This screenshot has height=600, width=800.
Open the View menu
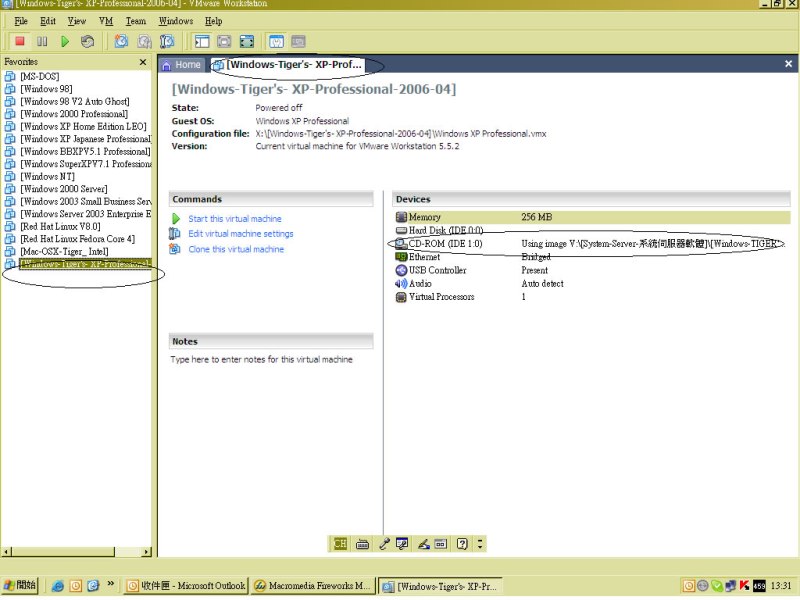tap(77, 21)
